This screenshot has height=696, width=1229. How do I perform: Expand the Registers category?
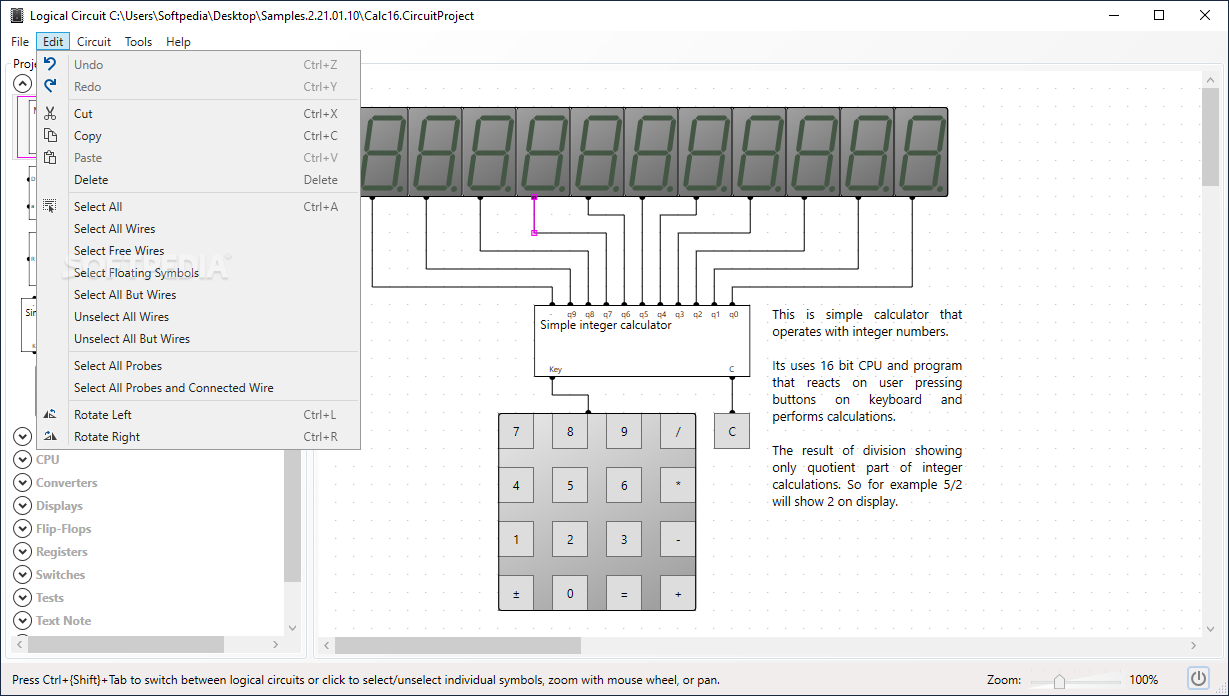tap(22, 552)
